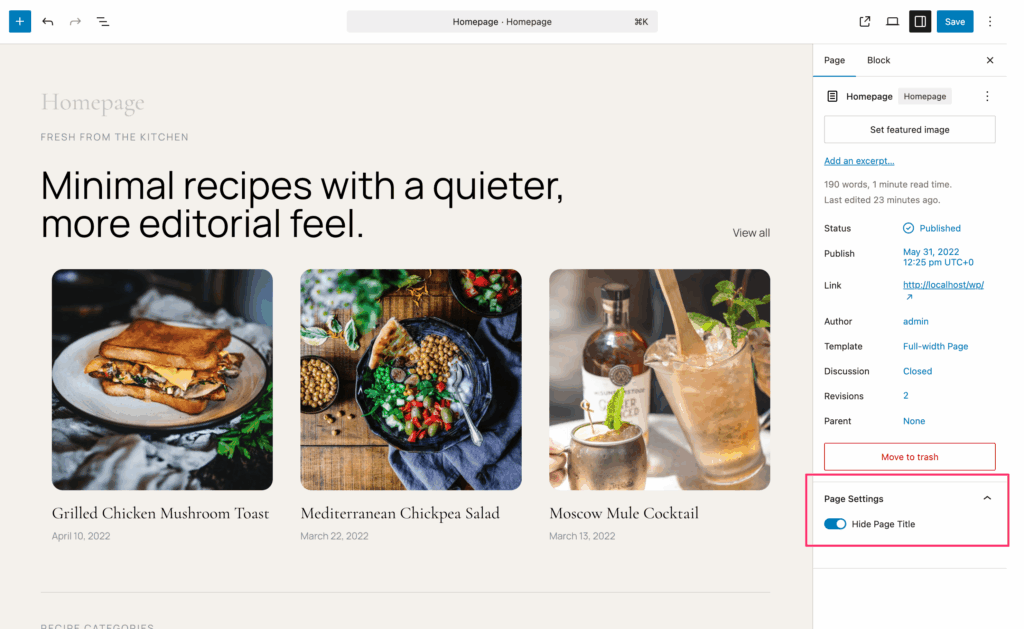Undo the last change
This screenshot has width=1024, height=629.
point(48,21)
